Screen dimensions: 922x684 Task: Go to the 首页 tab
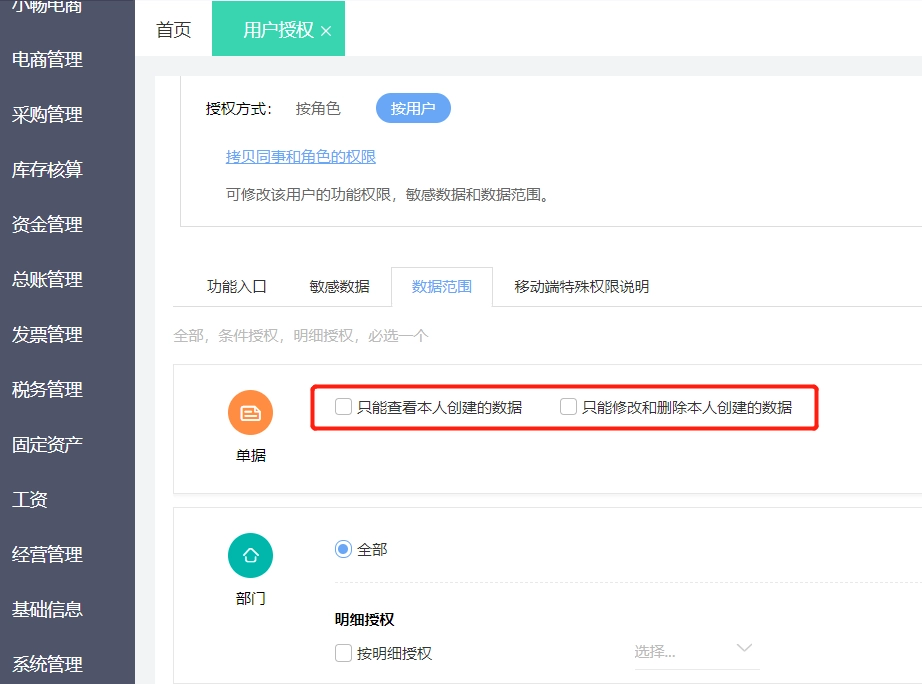click(173, 29)
